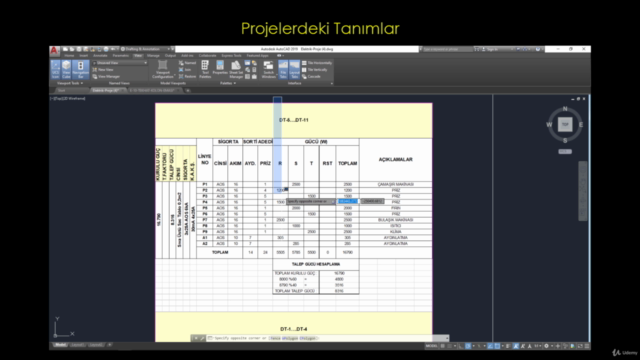The image size is (640, 360).
Task: Click the MODEL space status bar button
Action: [x=431, y=346]
